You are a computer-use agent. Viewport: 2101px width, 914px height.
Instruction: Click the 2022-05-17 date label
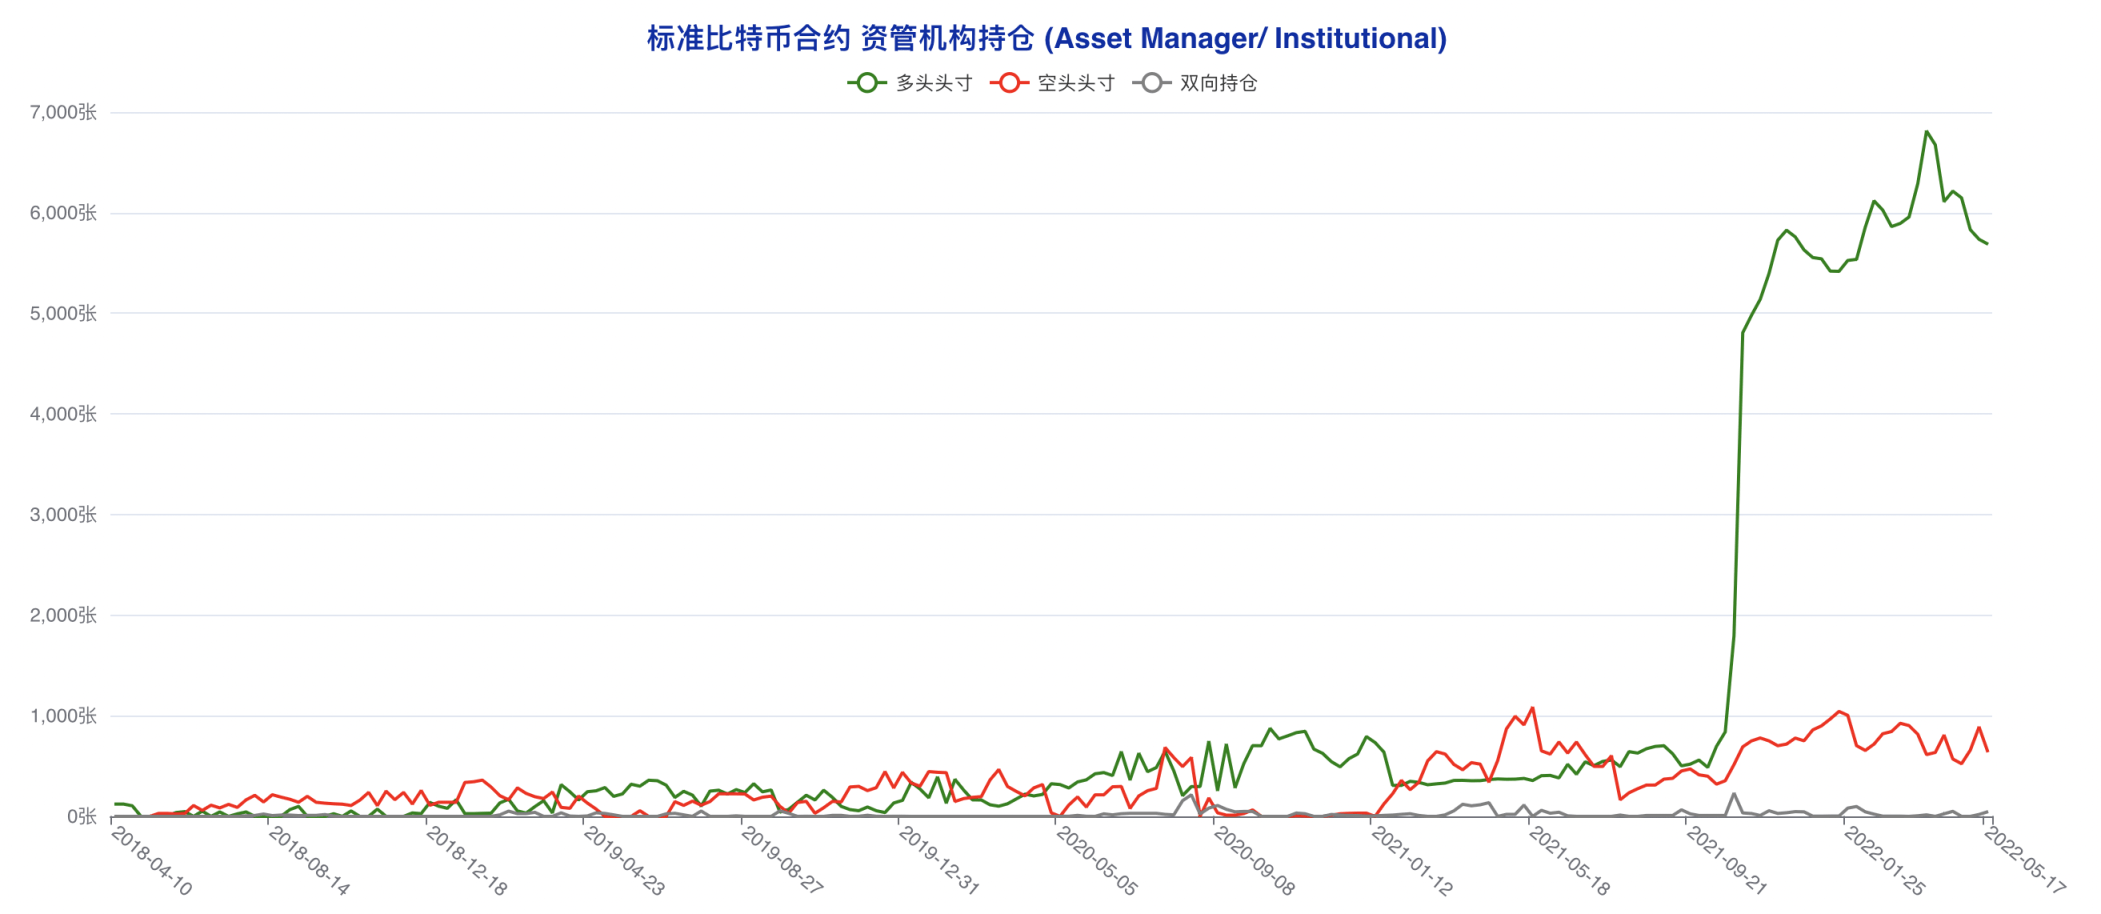click(2025, 861)
